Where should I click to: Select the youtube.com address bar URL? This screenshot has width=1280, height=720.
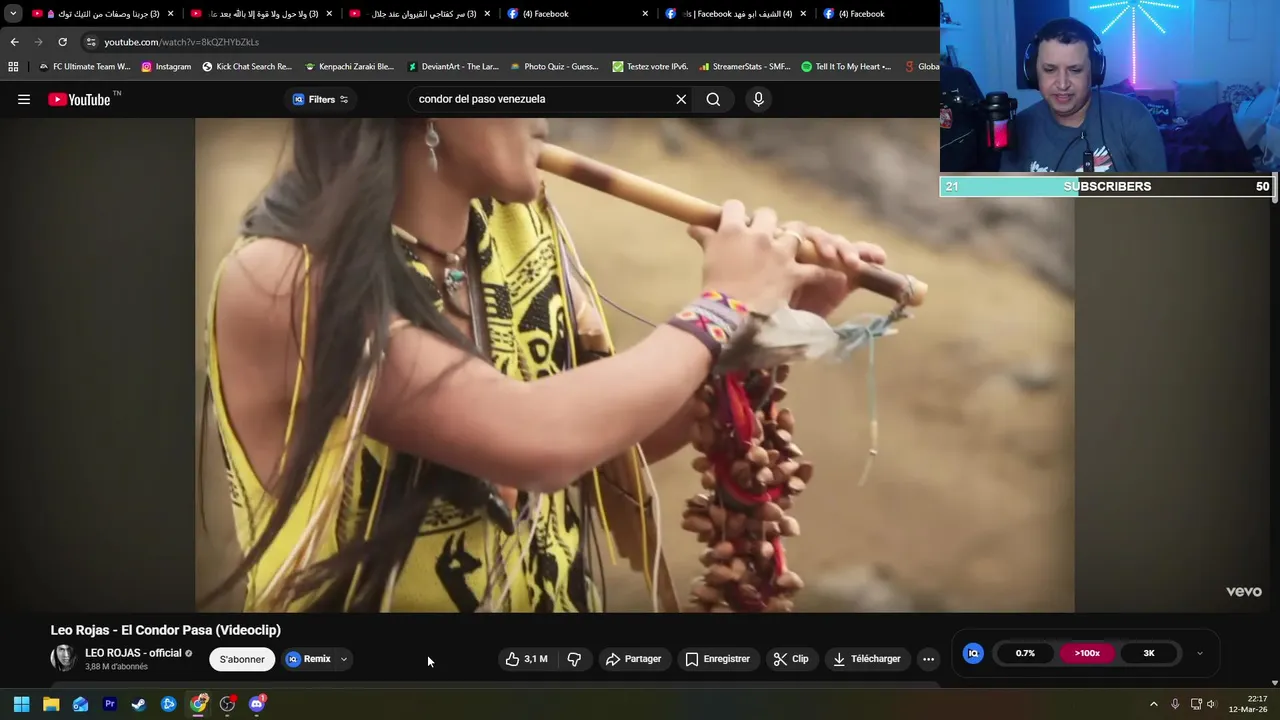[181, 42]
